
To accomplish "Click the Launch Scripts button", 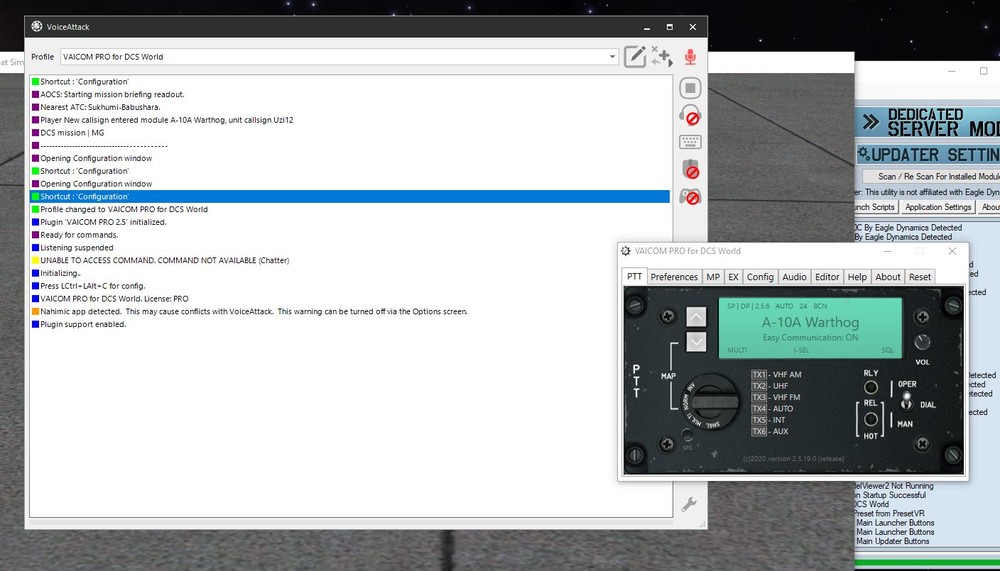I will click(x=877, y=207).
